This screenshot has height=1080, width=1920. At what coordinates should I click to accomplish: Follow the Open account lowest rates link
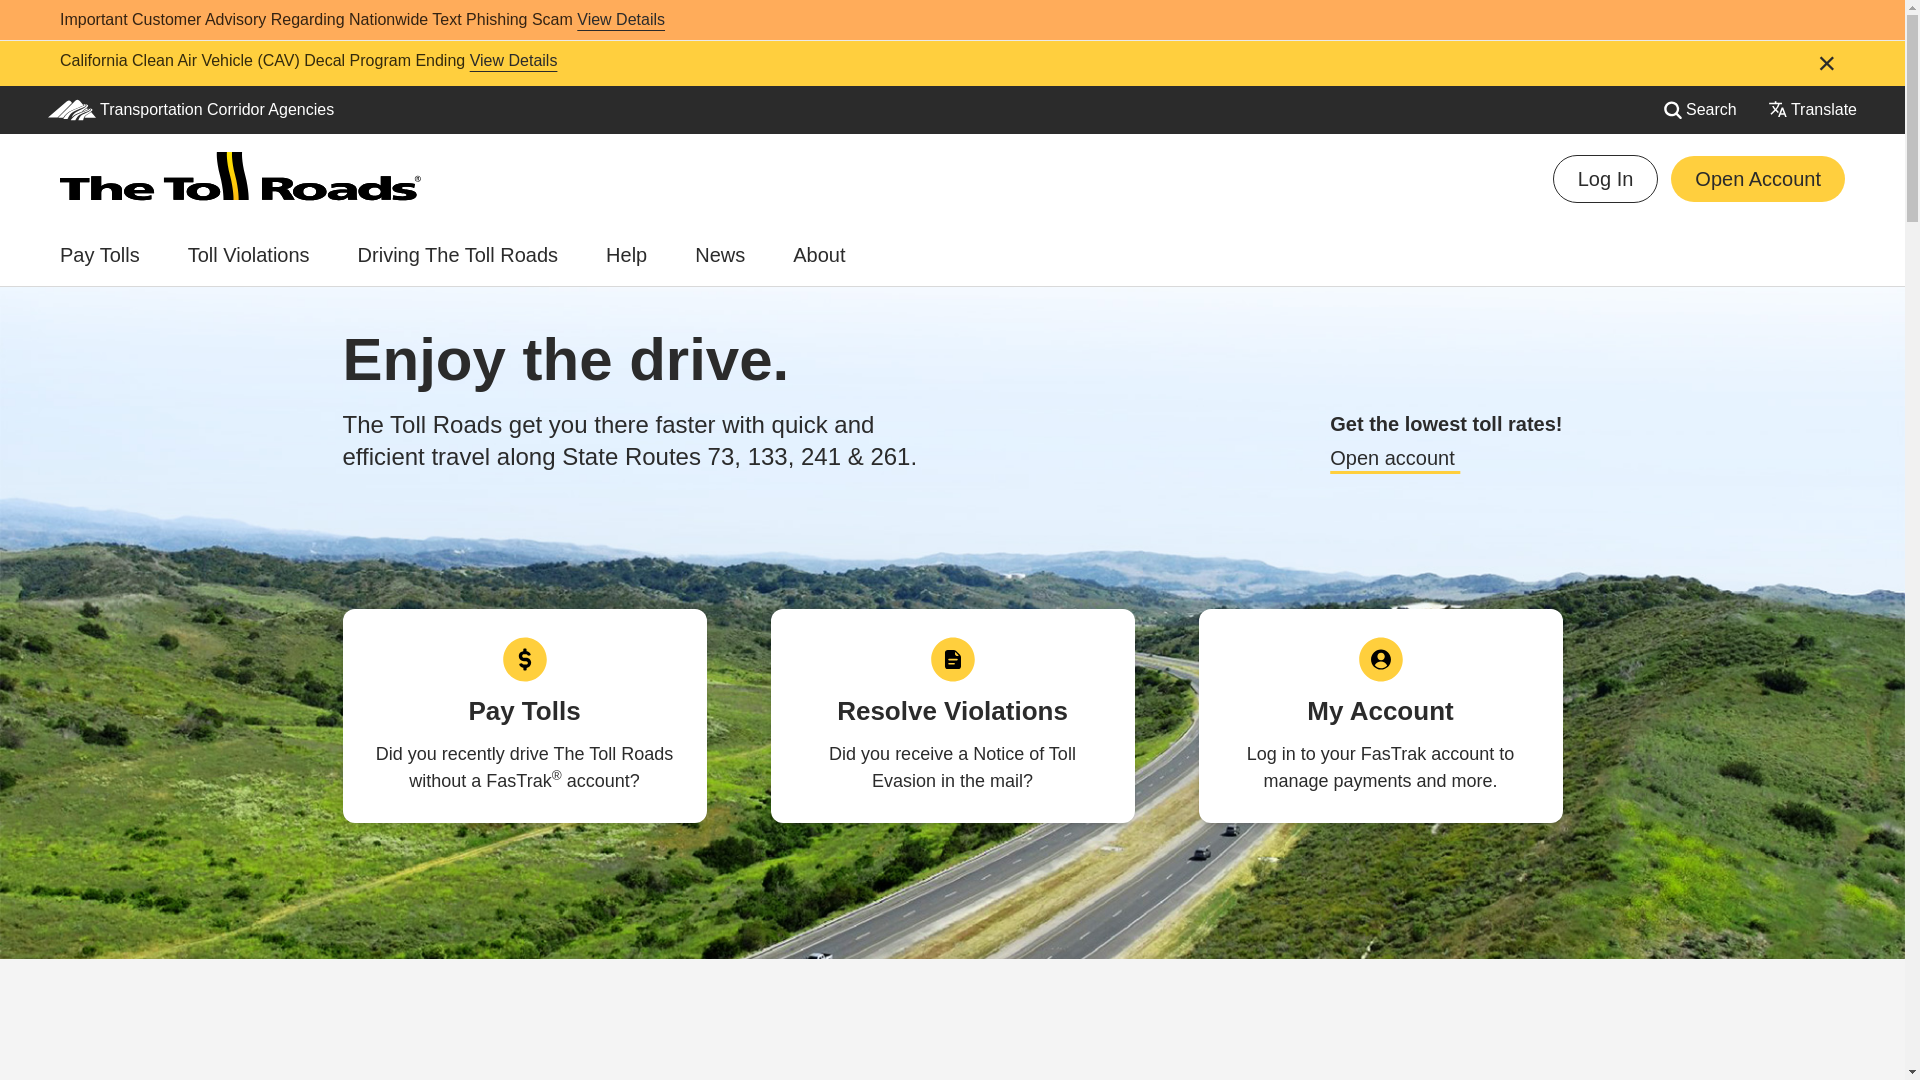1392,459
